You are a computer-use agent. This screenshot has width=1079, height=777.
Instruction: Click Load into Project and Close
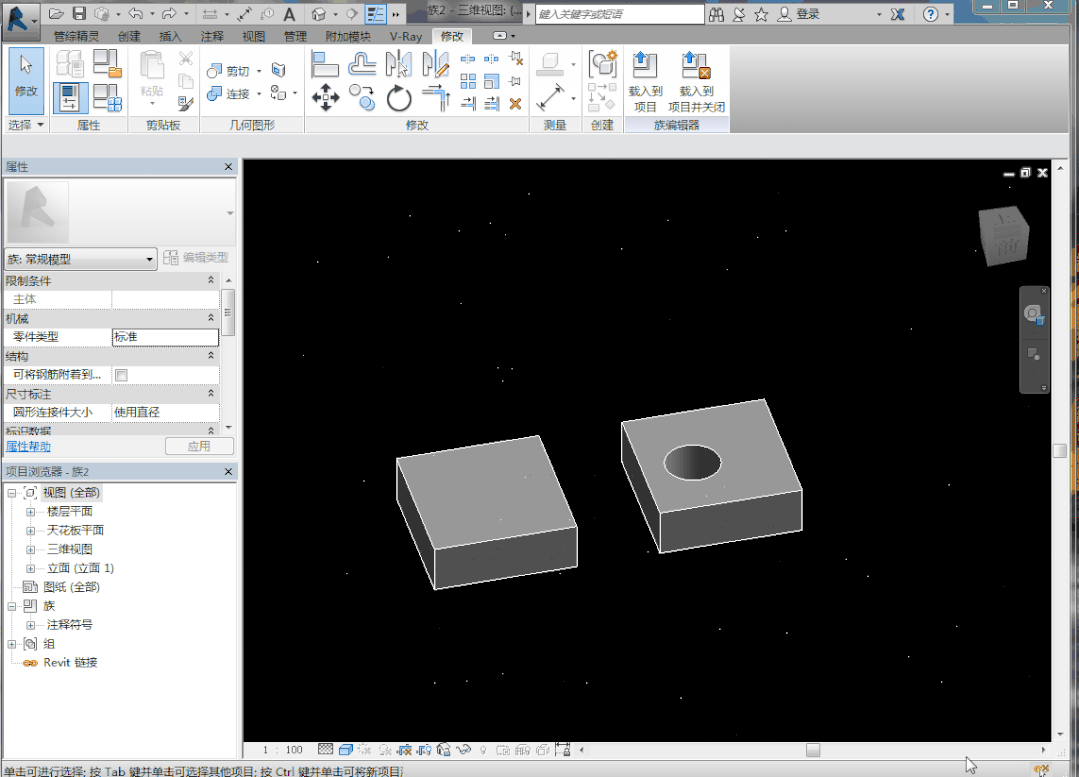pos(695,81)
